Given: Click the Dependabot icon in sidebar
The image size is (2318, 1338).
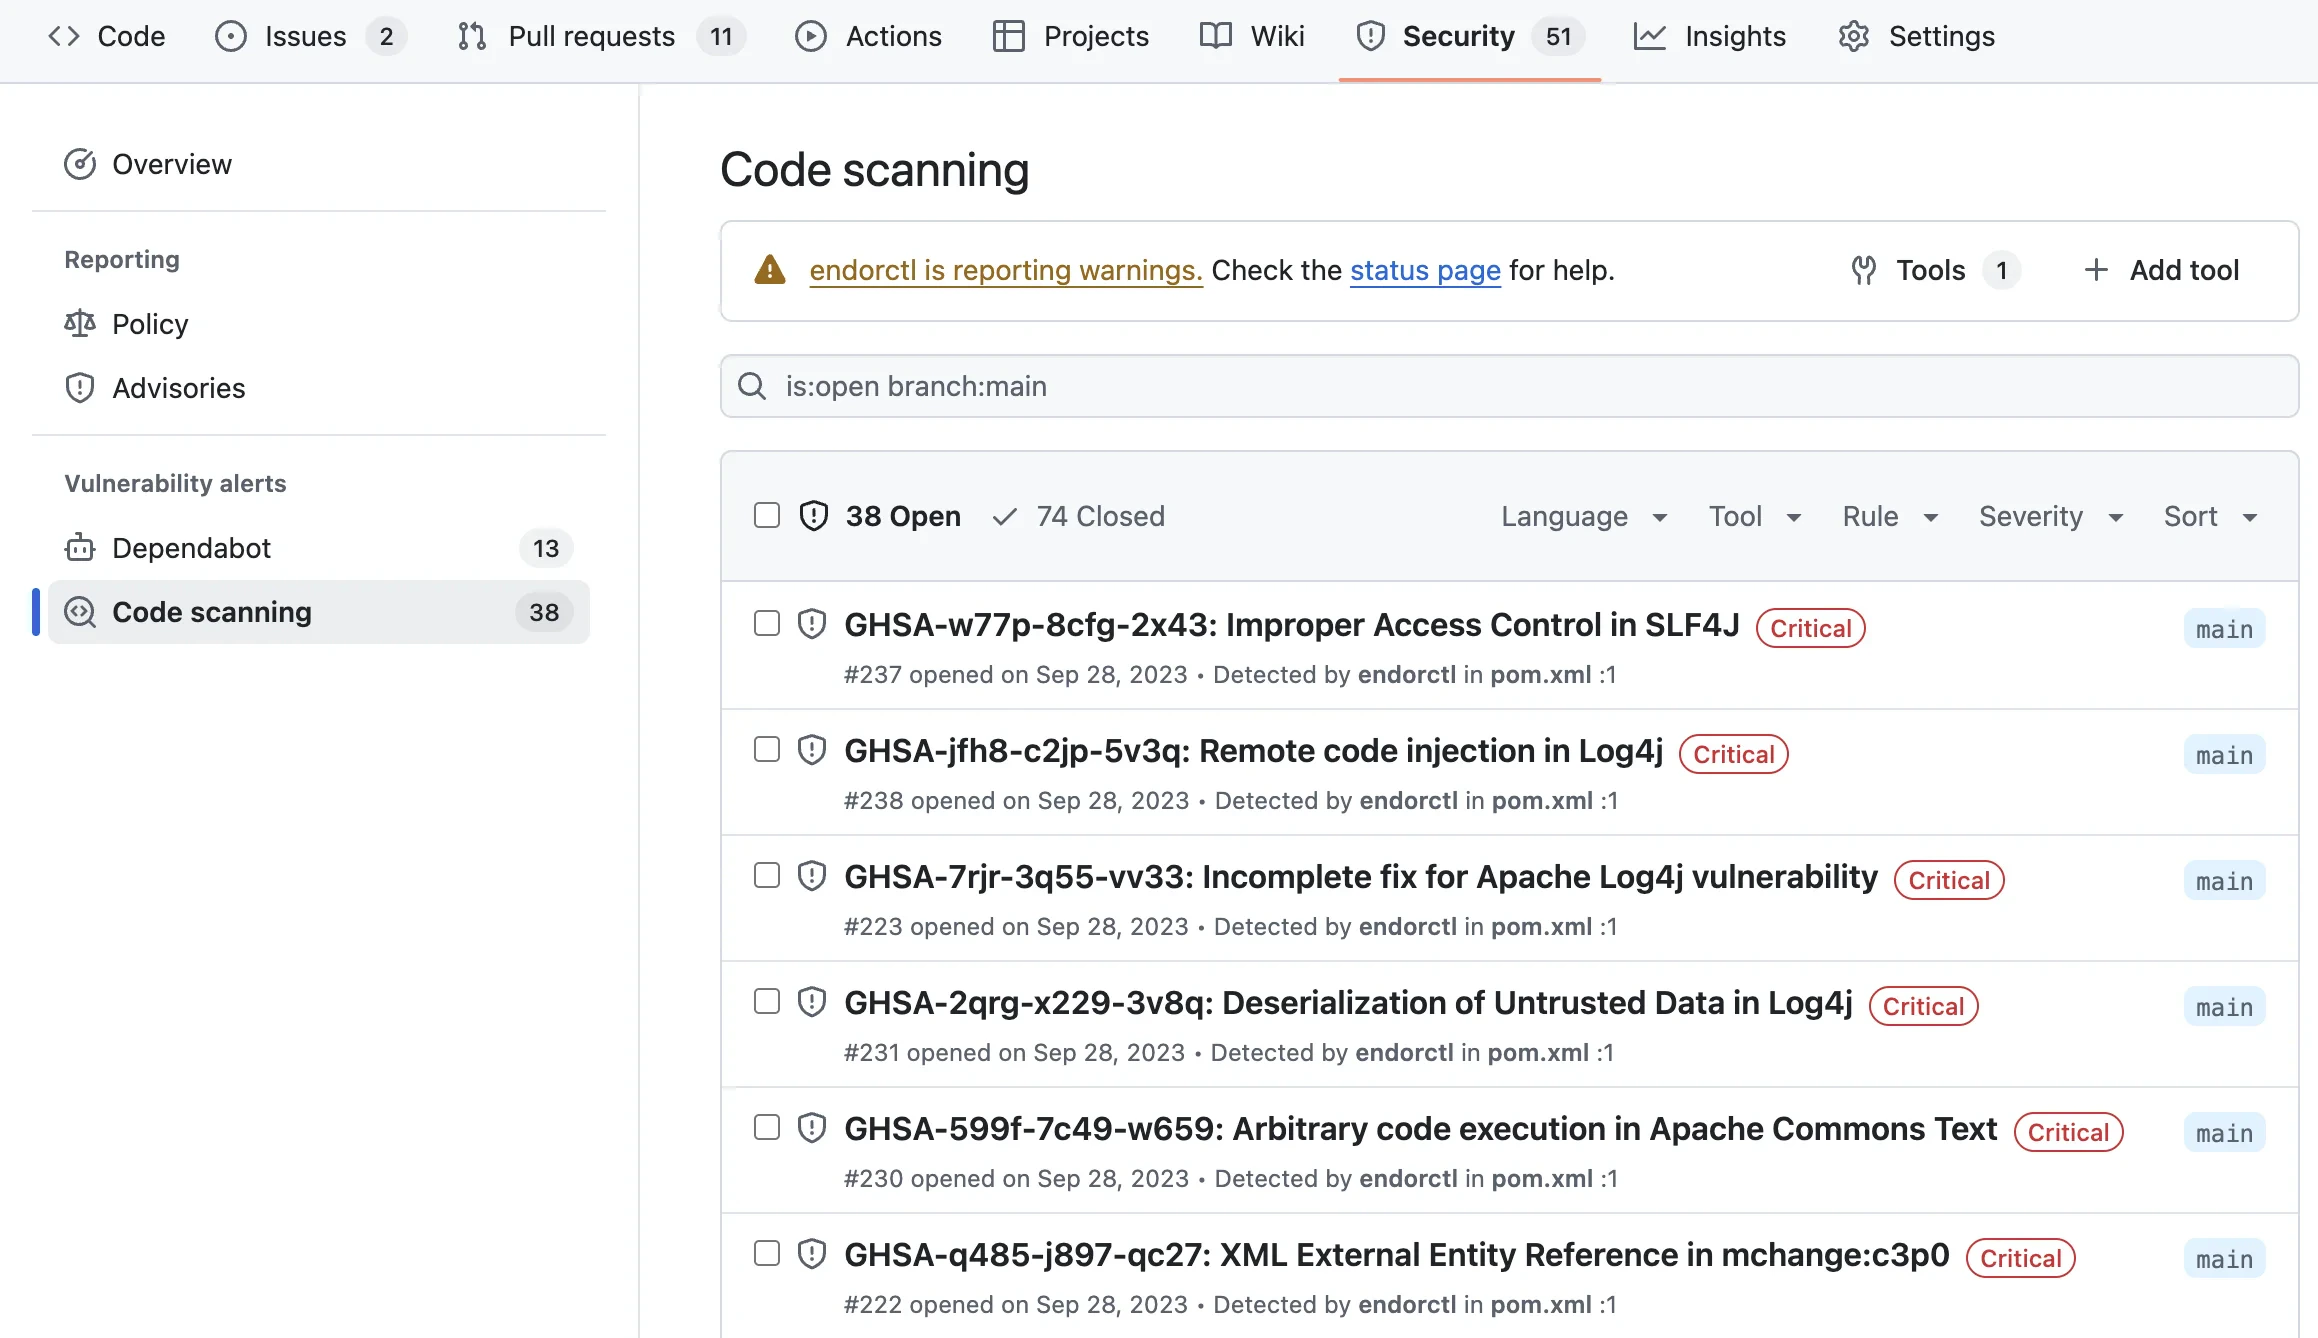Looking at the screenshot, I should [79, 548].
